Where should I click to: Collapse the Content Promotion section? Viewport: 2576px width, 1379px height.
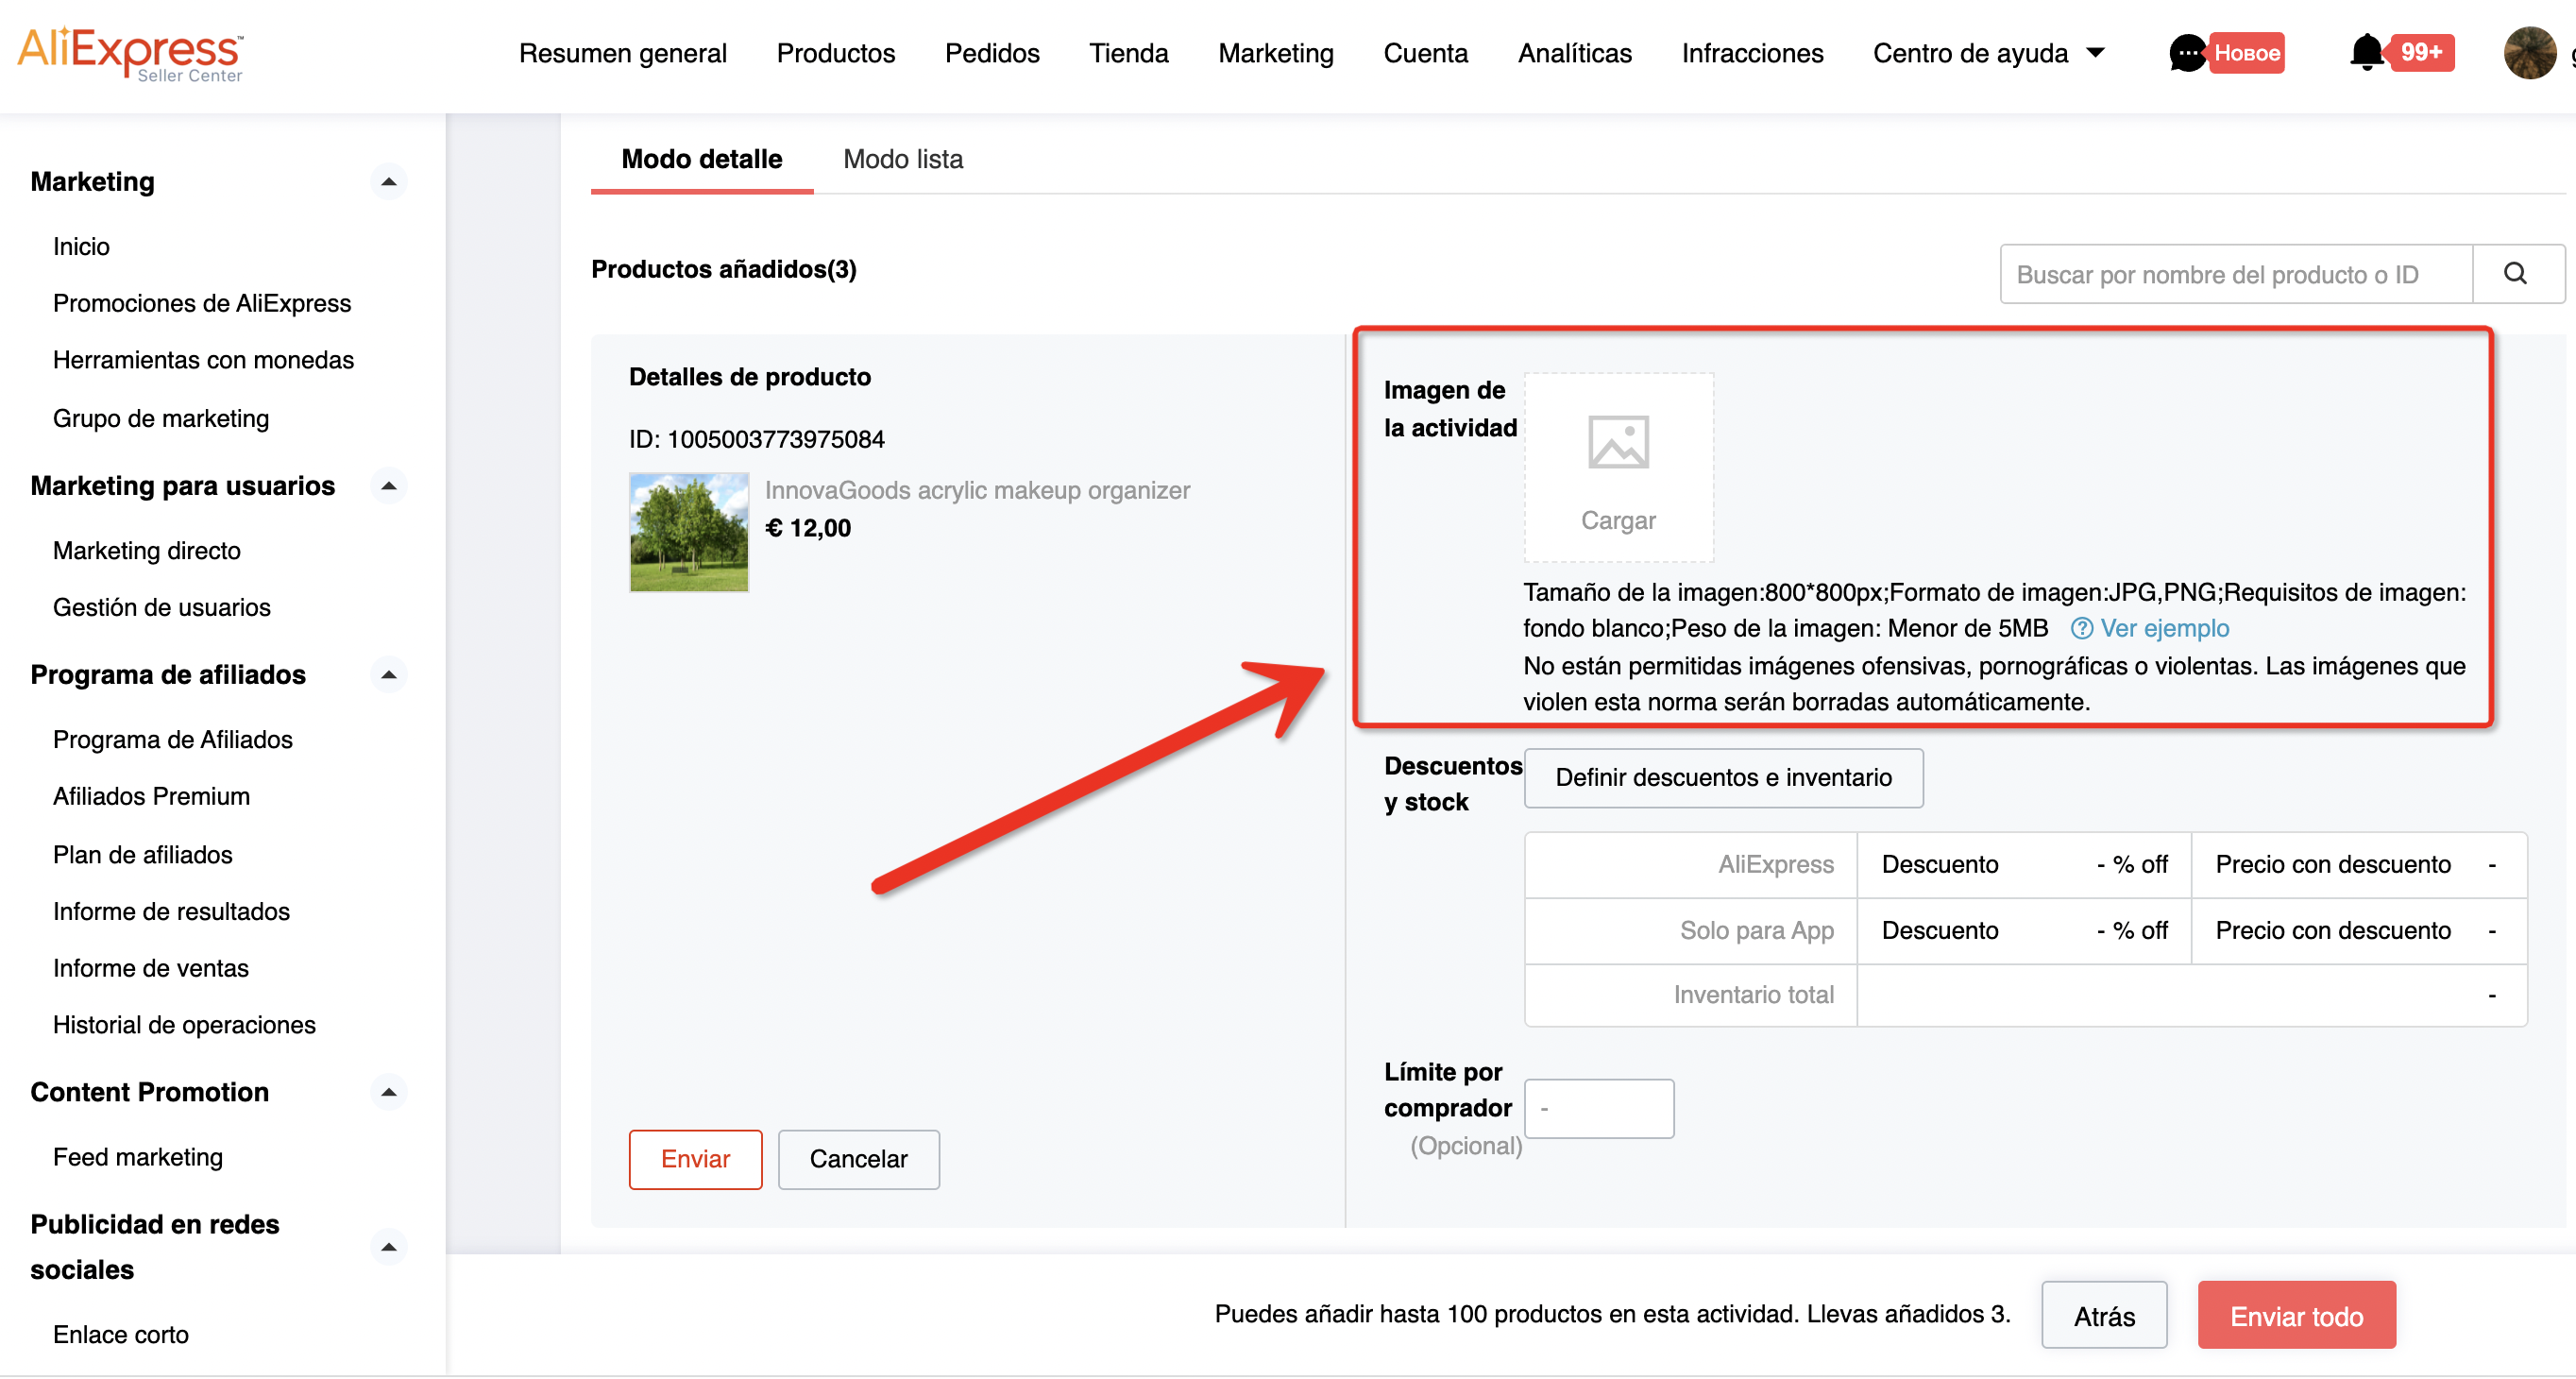(x=389, y=1092)
